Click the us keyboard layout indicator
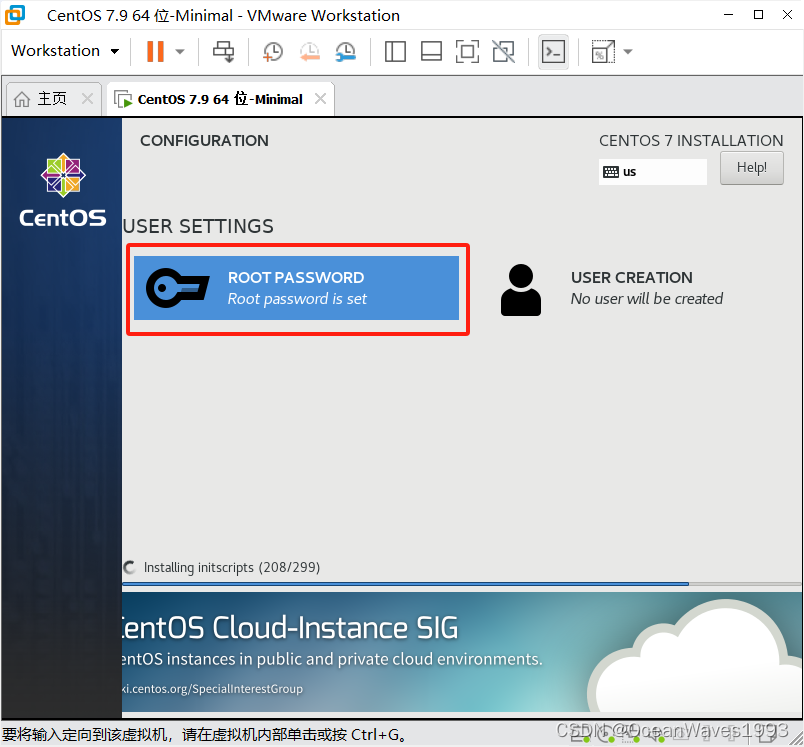Image resolution: width=804 pixels, height=747 pixels. pyautogui.click(x=652, y=172)
